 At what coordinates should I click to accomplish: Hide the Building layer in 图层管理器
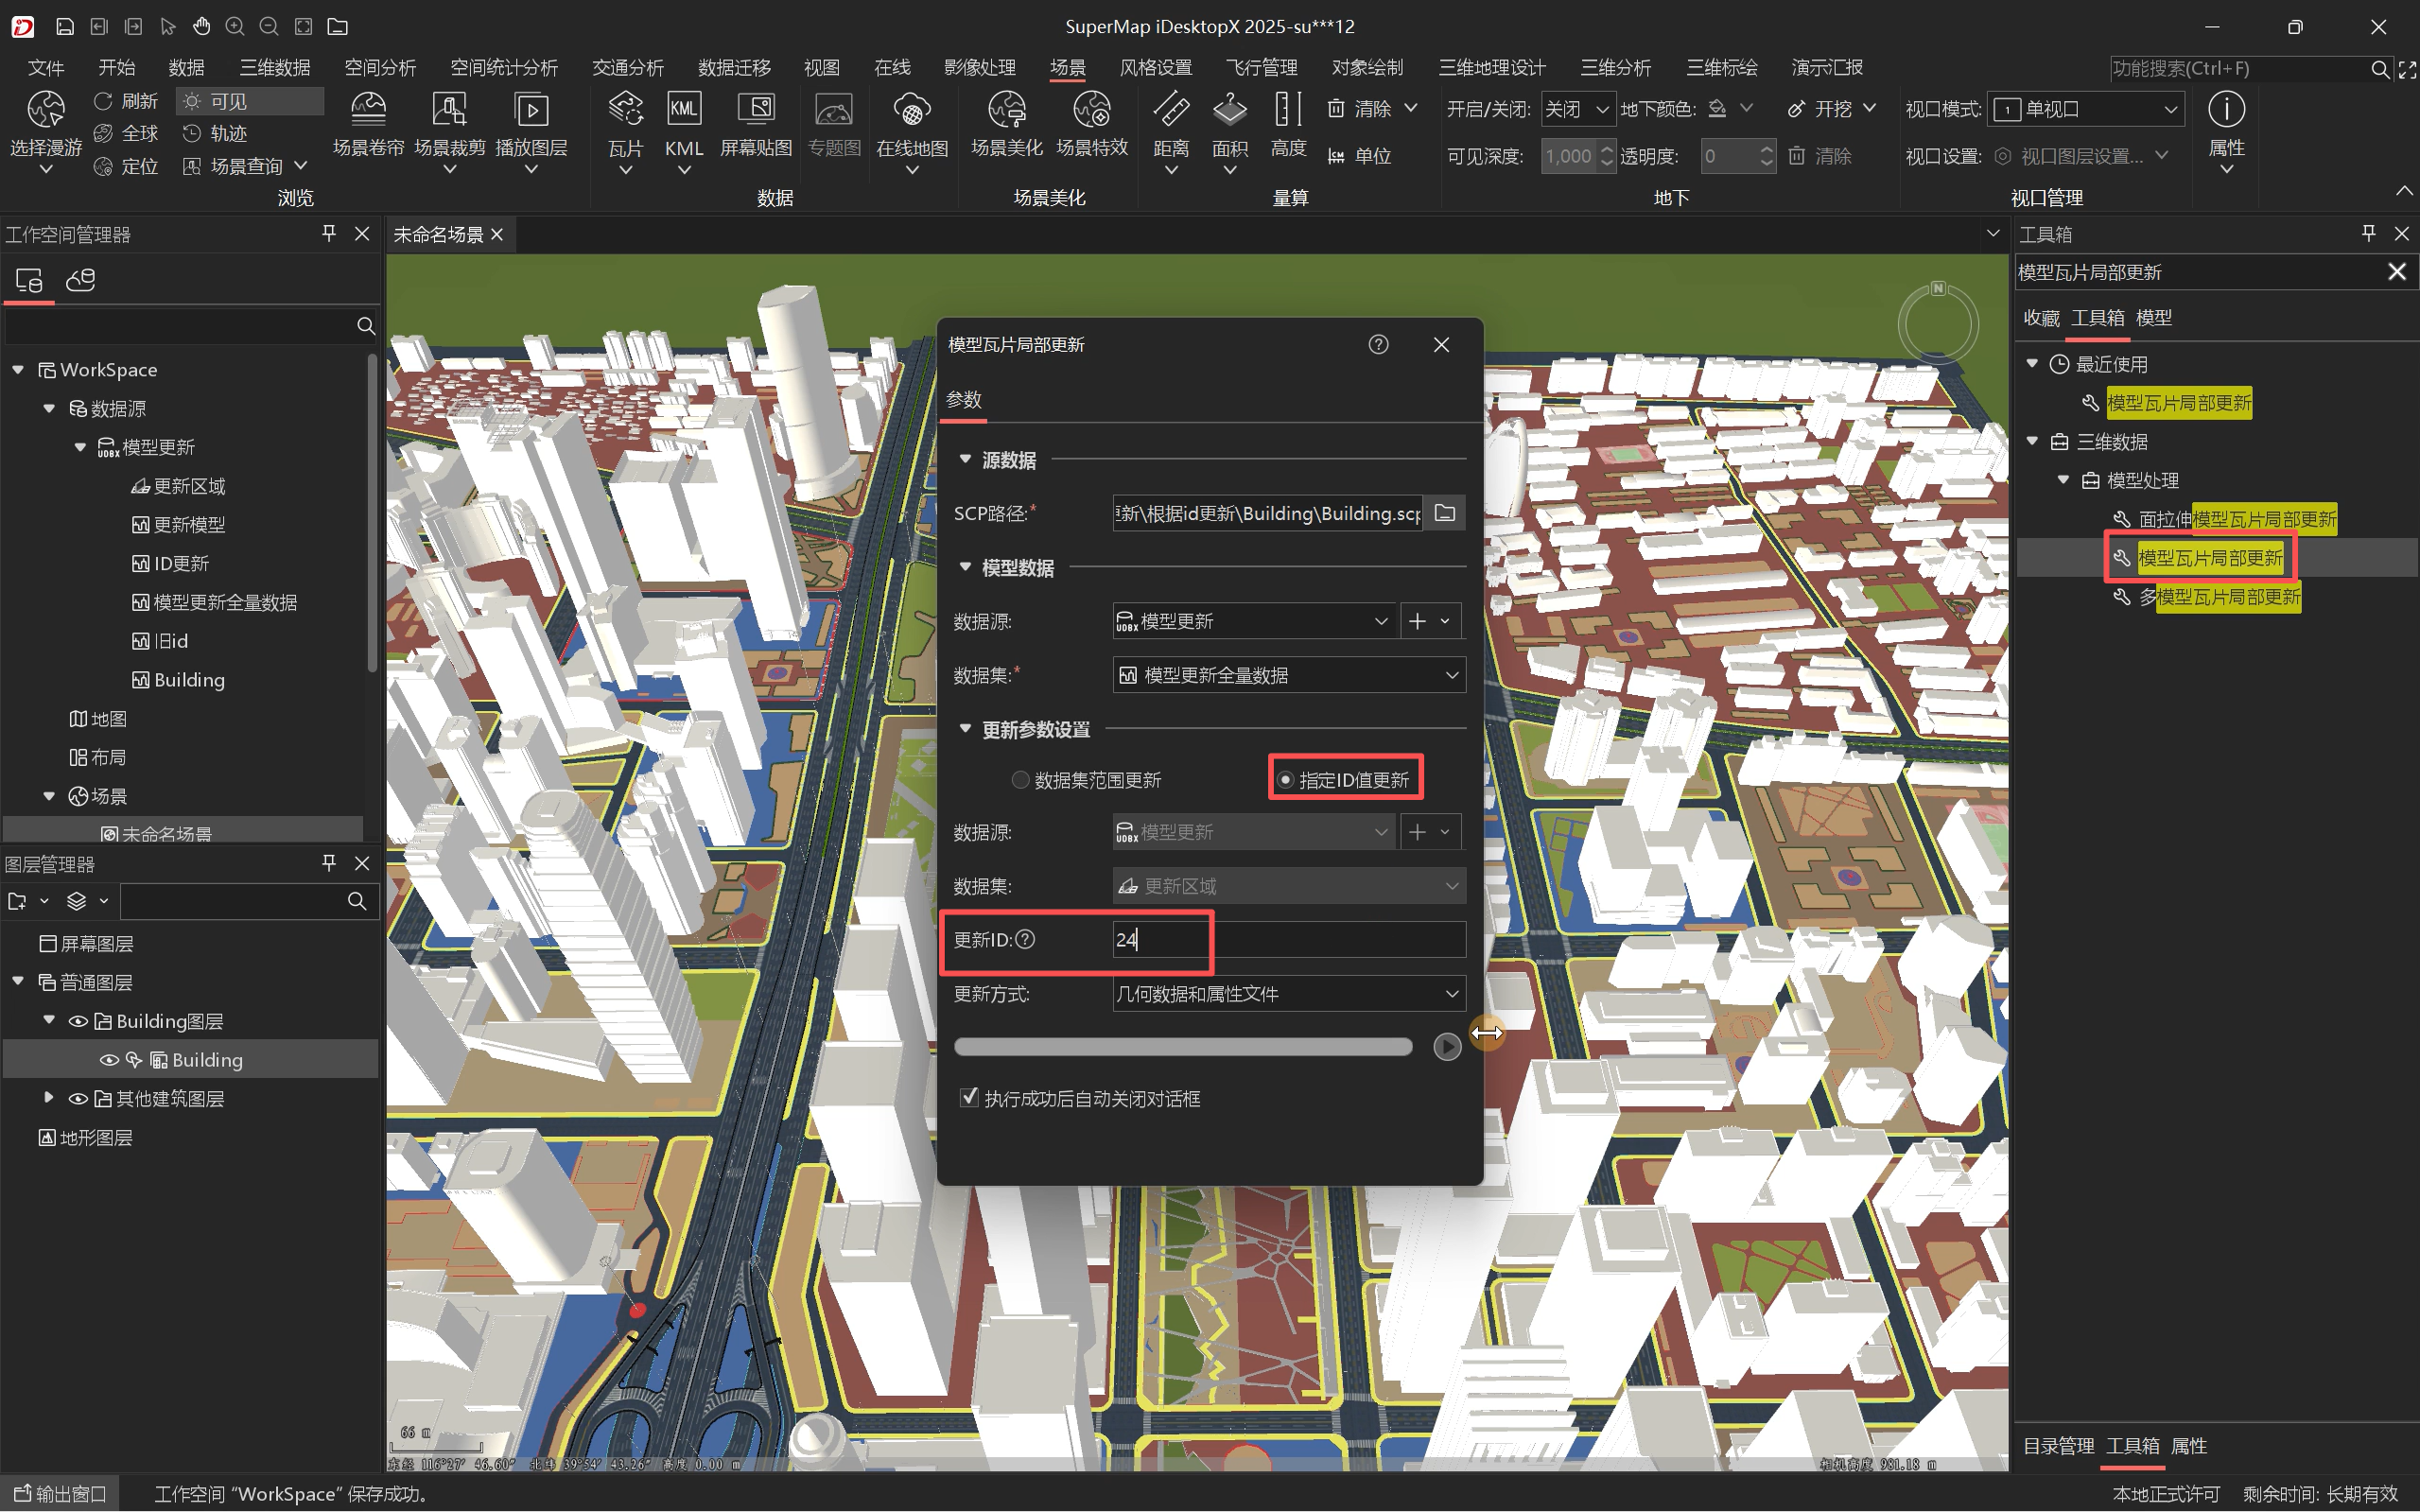109,1059
